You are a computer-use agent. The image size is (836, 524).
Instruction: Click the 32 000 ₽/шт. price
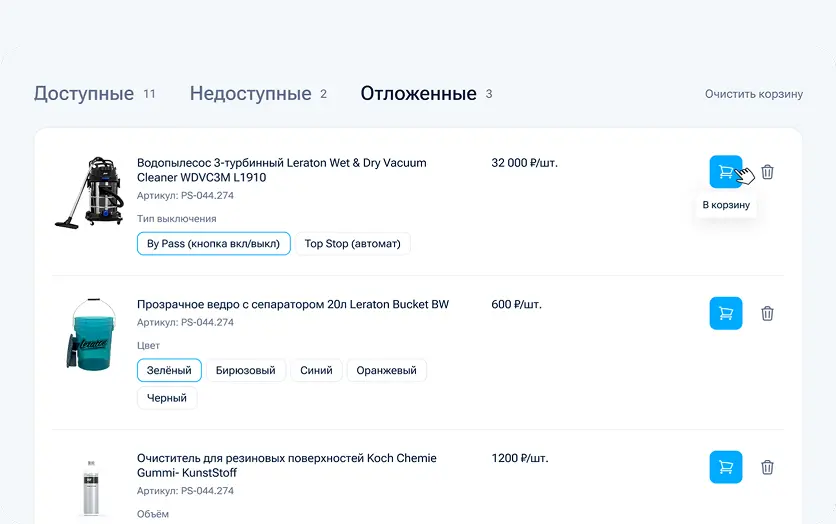524,163
